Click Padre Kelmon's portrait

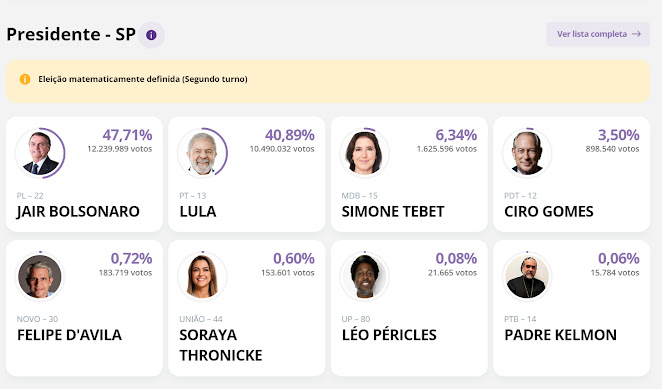point(527,276)
